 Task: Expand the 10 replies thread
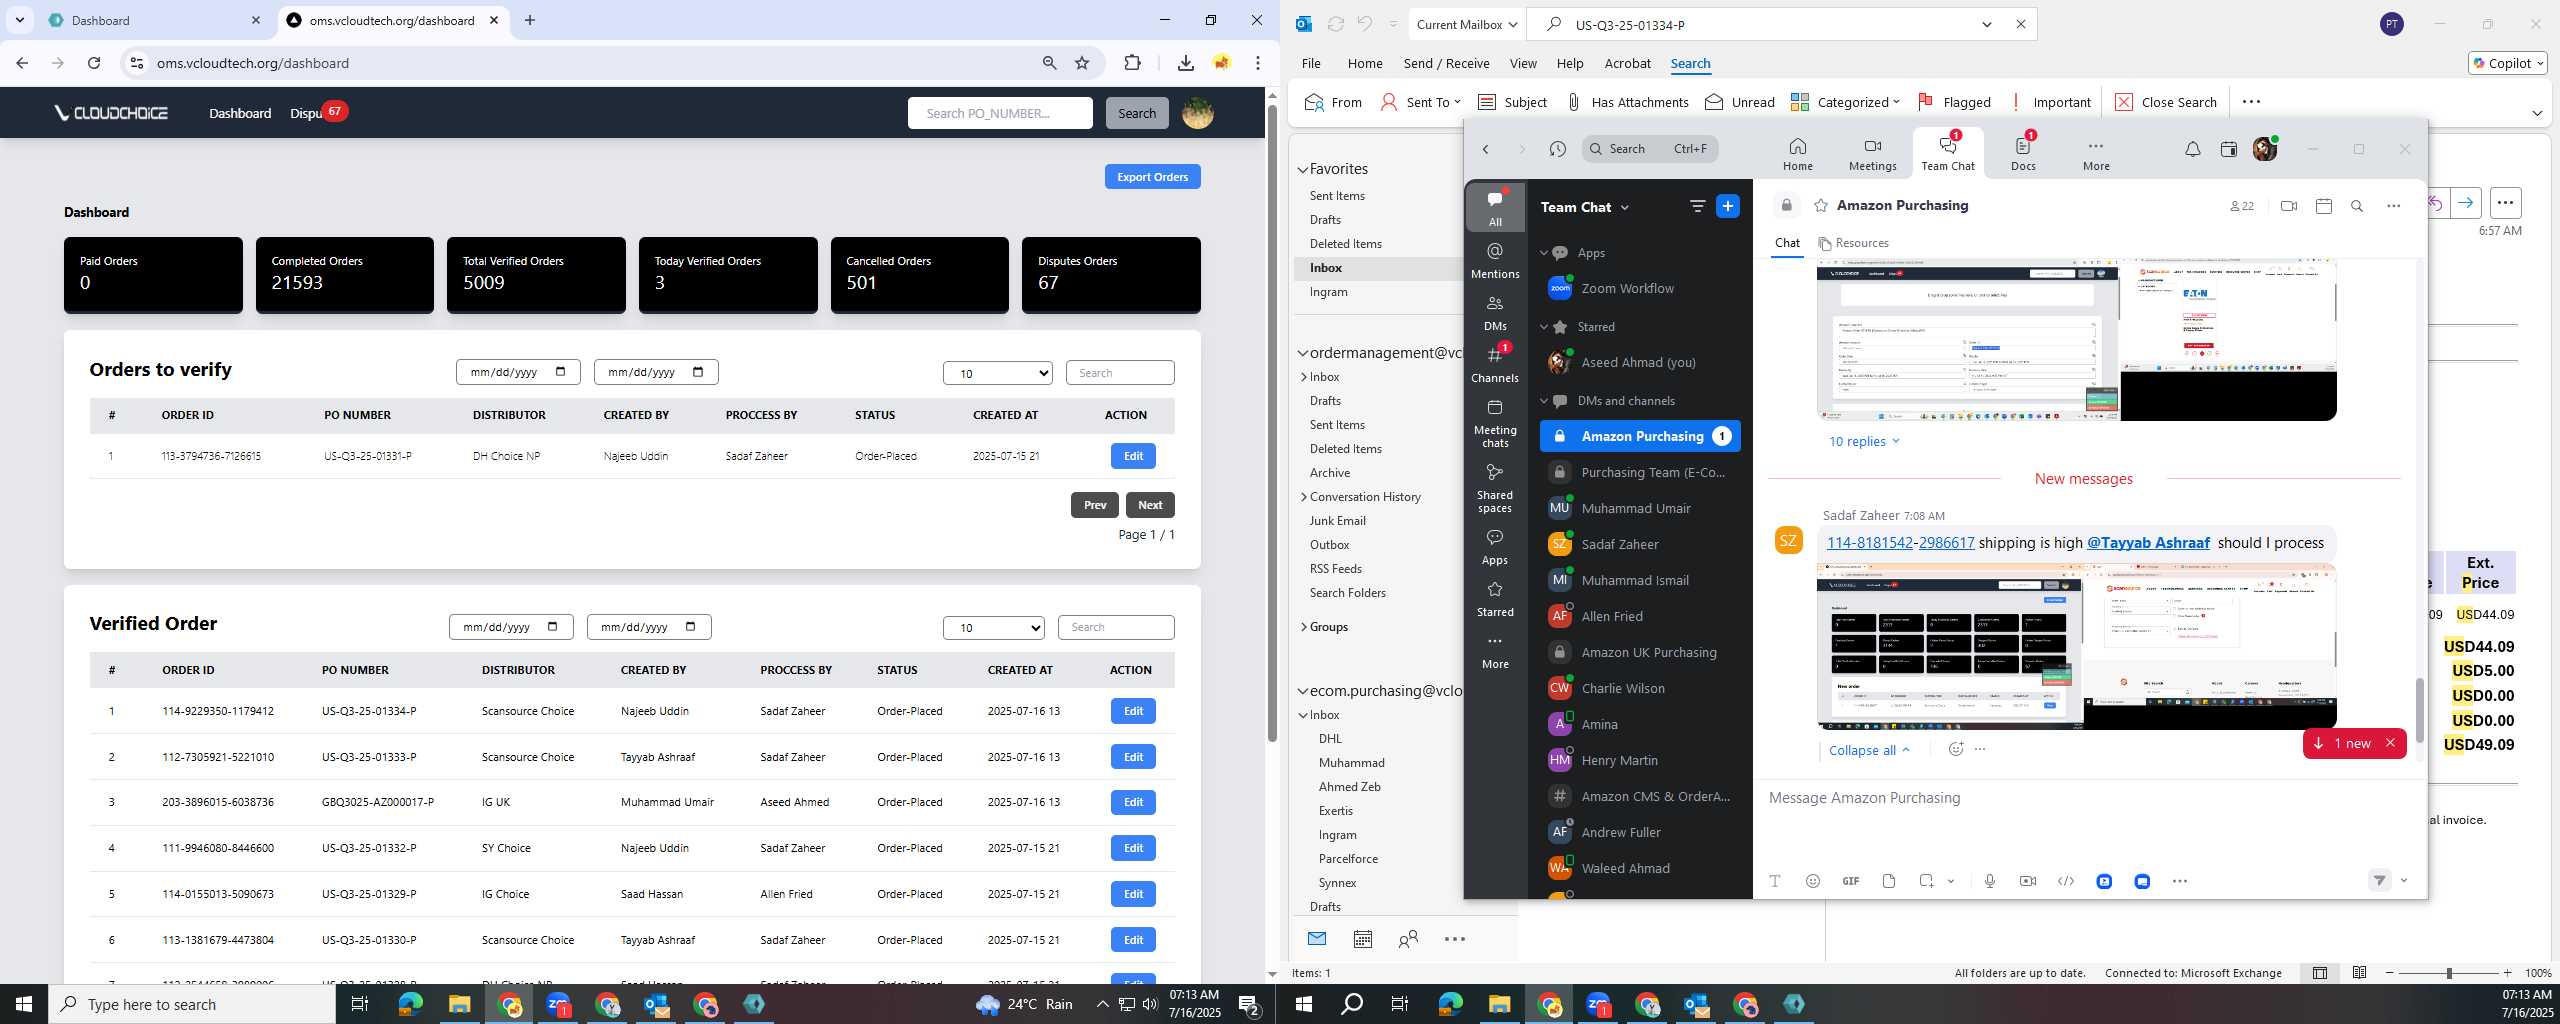click(1864, 442)
